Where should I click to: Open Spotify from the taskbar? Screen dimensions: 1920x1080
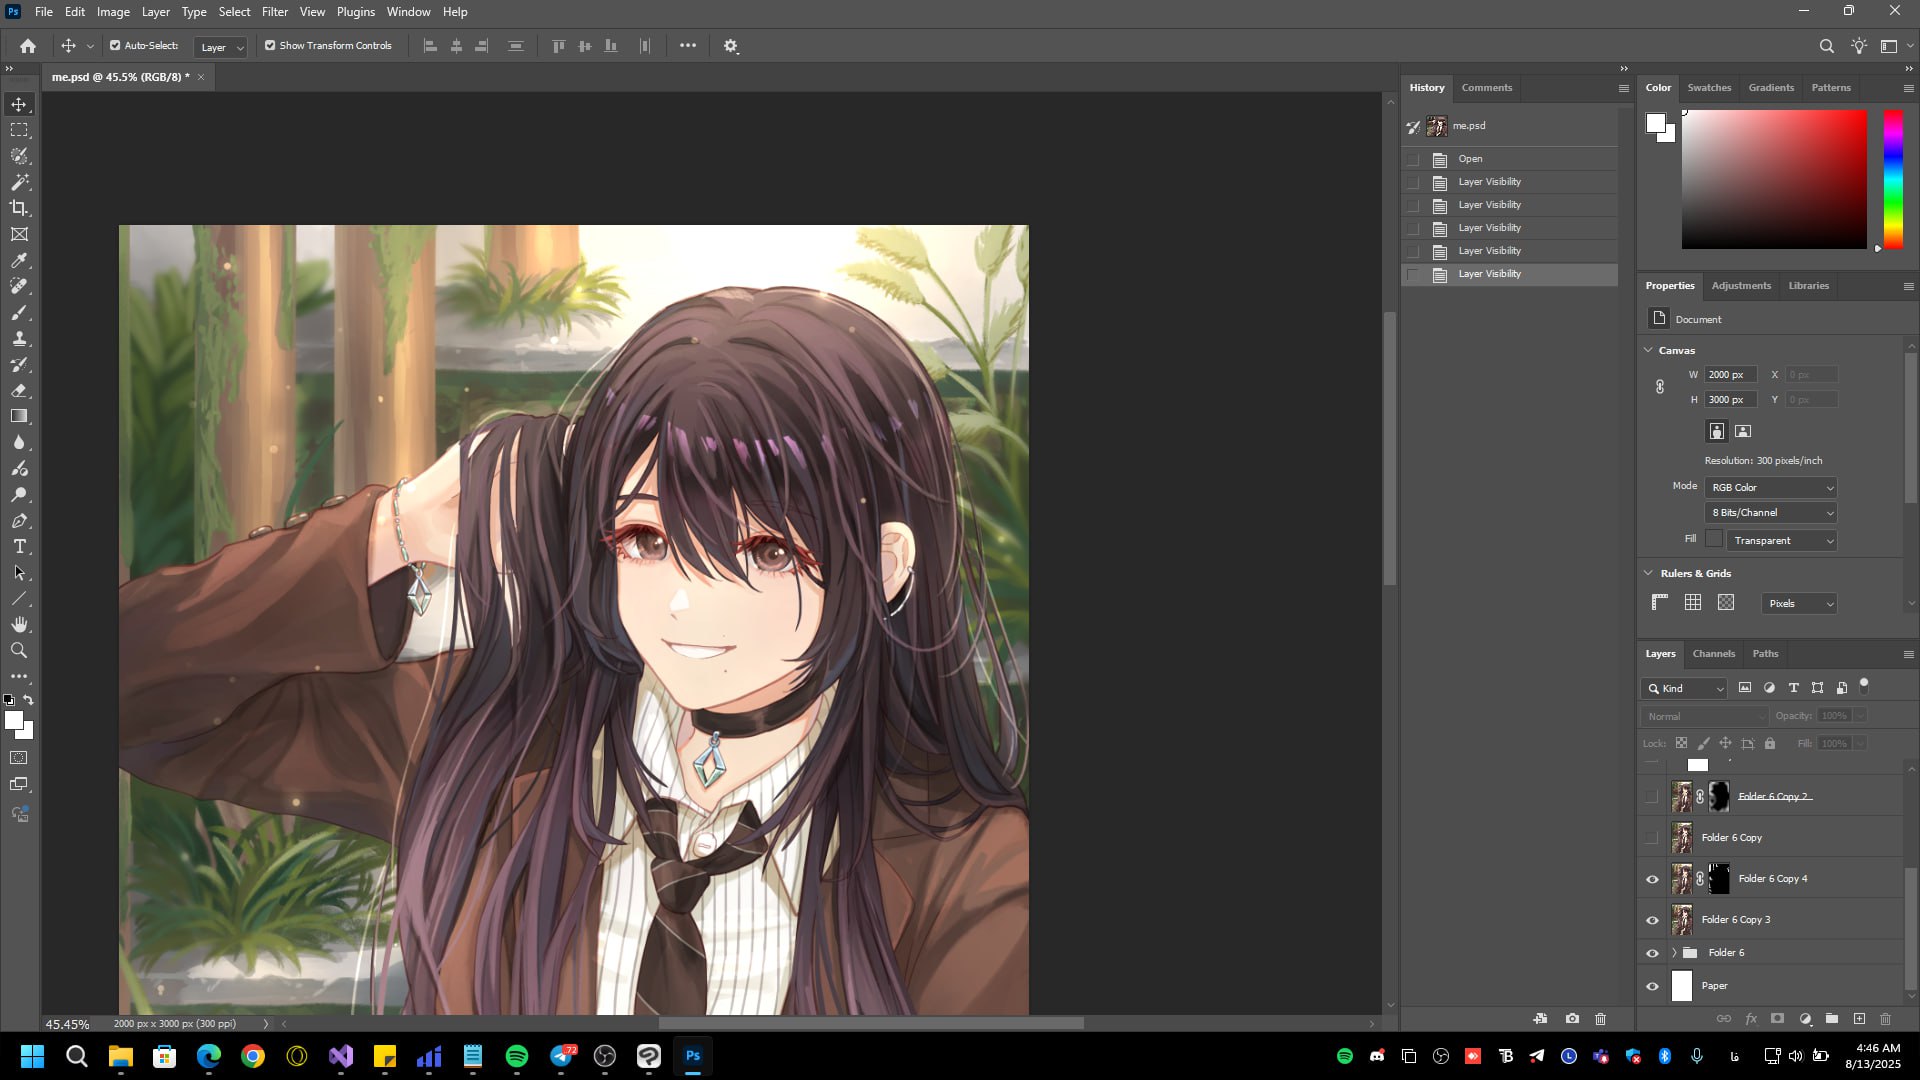coord(517,1056)
